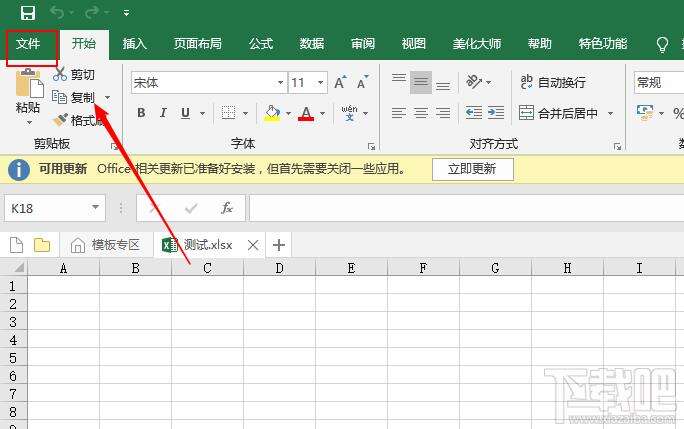Click the 立即更新 (Update Now) button
Viewport: 684px width, 429px height.
[472, 169]
